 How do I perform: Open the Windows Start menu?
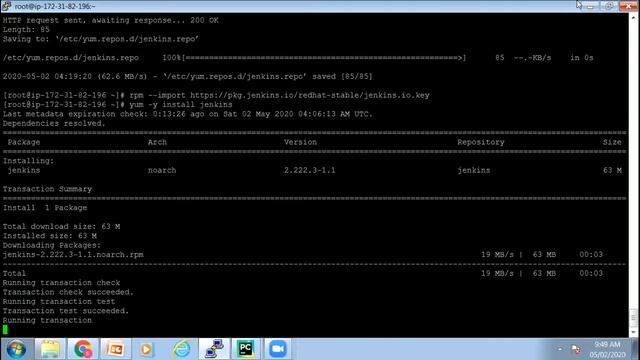tap(16, 349)
